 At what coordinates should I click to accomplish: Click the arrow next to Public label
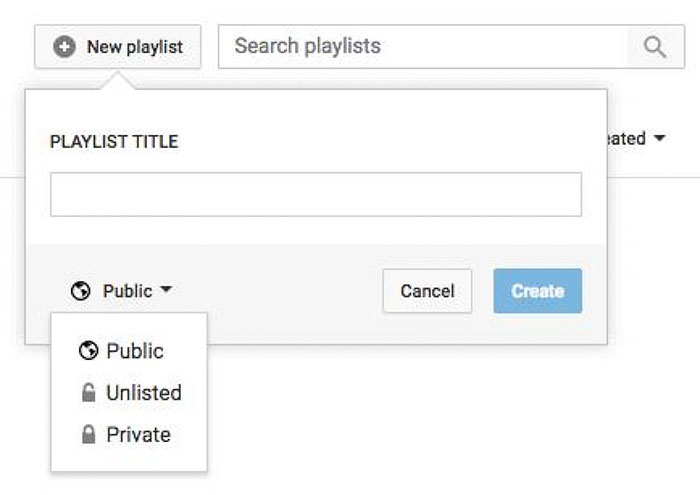(166, 290)
